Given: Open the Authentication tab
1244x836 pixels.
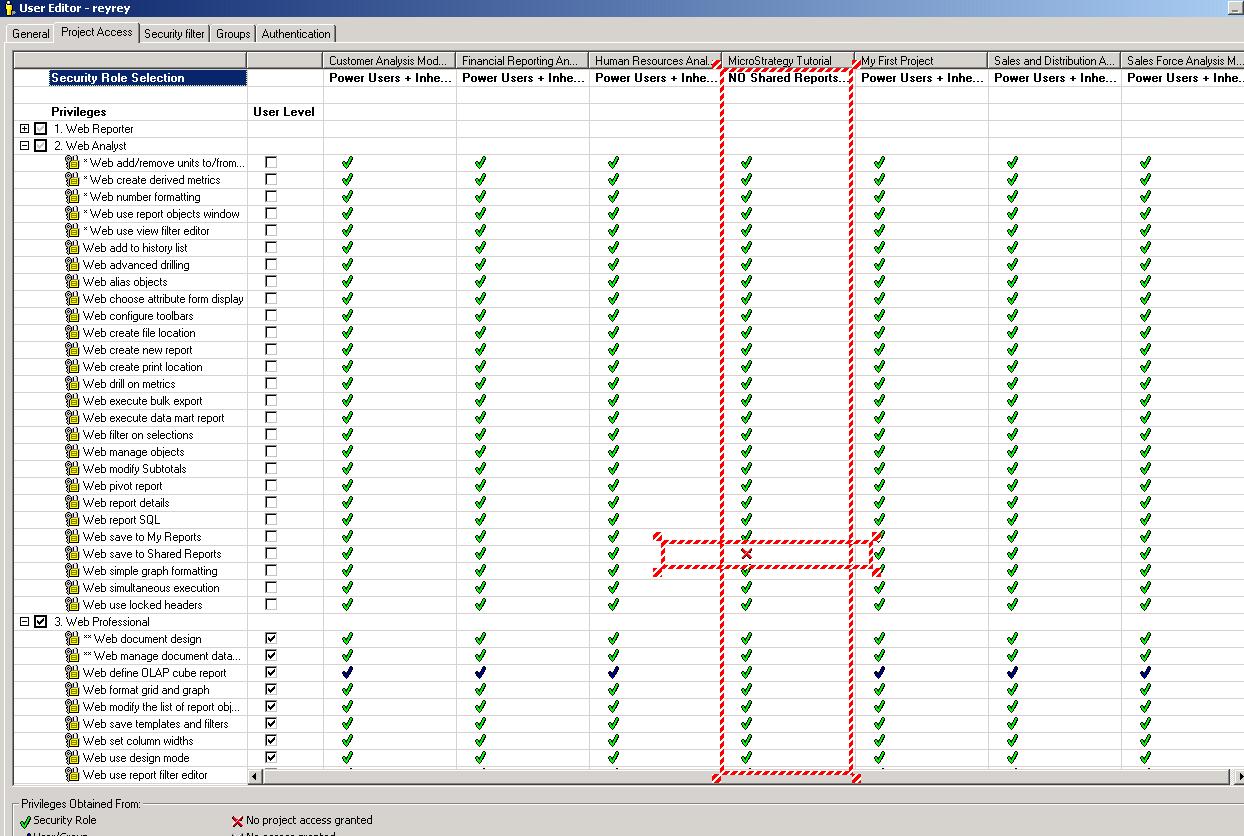Looking at the screenshot, I should [x=295, y=32].
